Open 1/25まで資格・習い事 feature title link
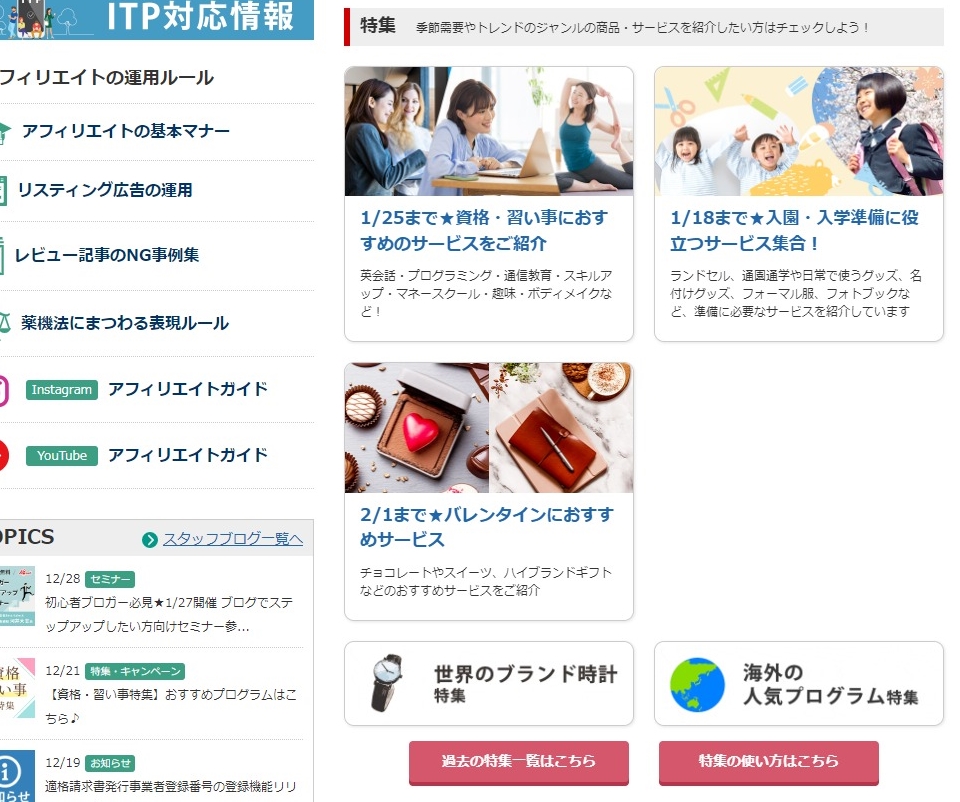This screenshot has height=802, width=960. pos(484,231)
